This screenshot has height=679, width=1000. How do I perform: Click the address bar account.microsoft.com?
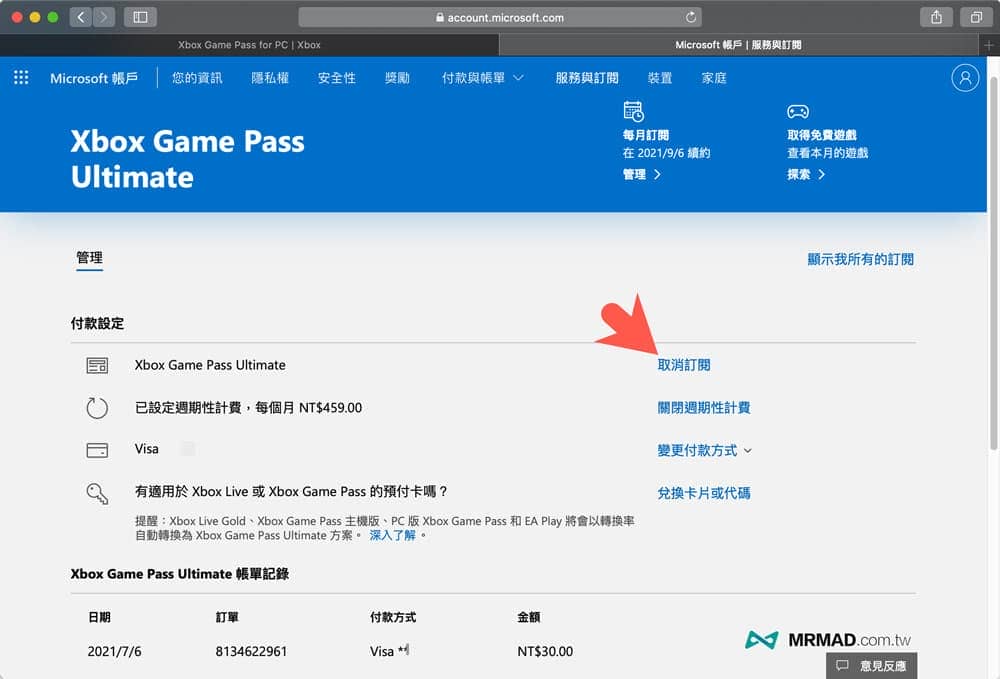(500, 17)
